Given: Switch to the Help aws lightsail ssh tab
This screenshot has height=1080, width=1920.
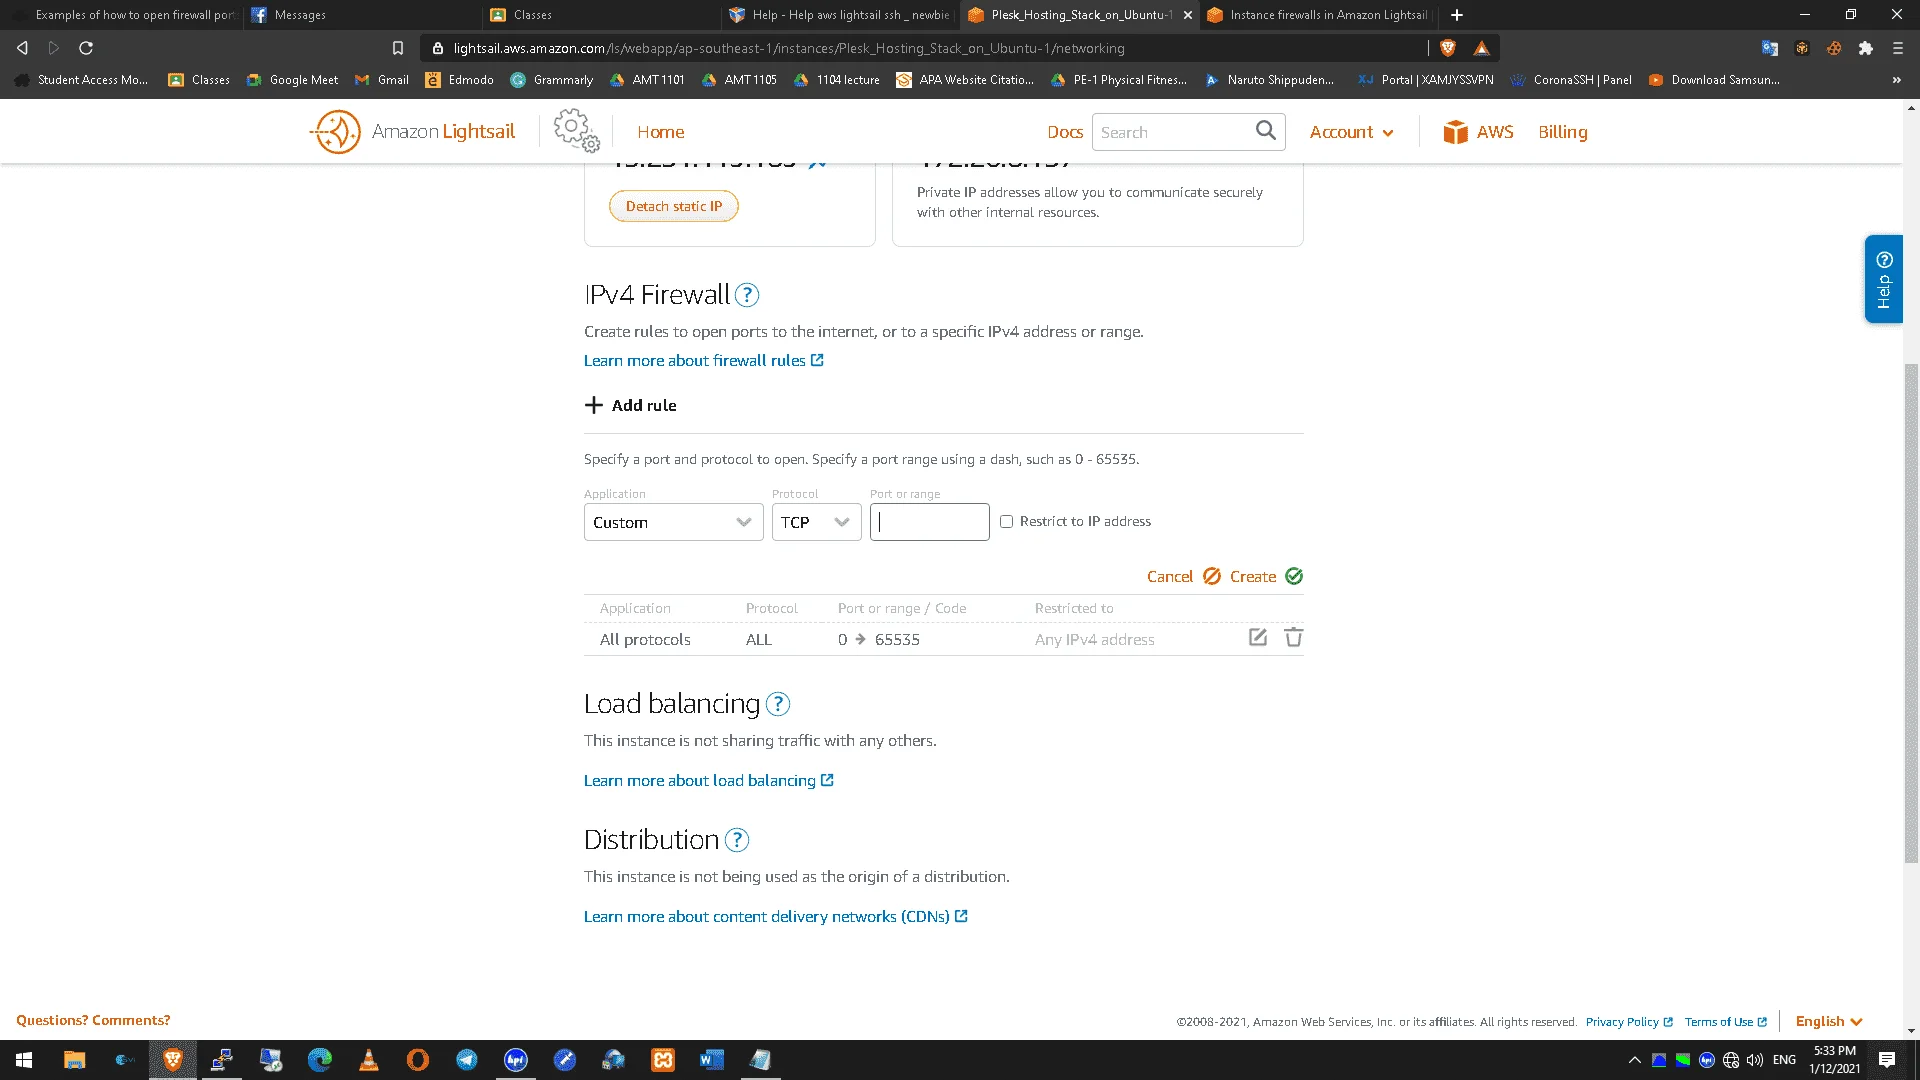Looking at the screenshot, I should coord(838,15).
